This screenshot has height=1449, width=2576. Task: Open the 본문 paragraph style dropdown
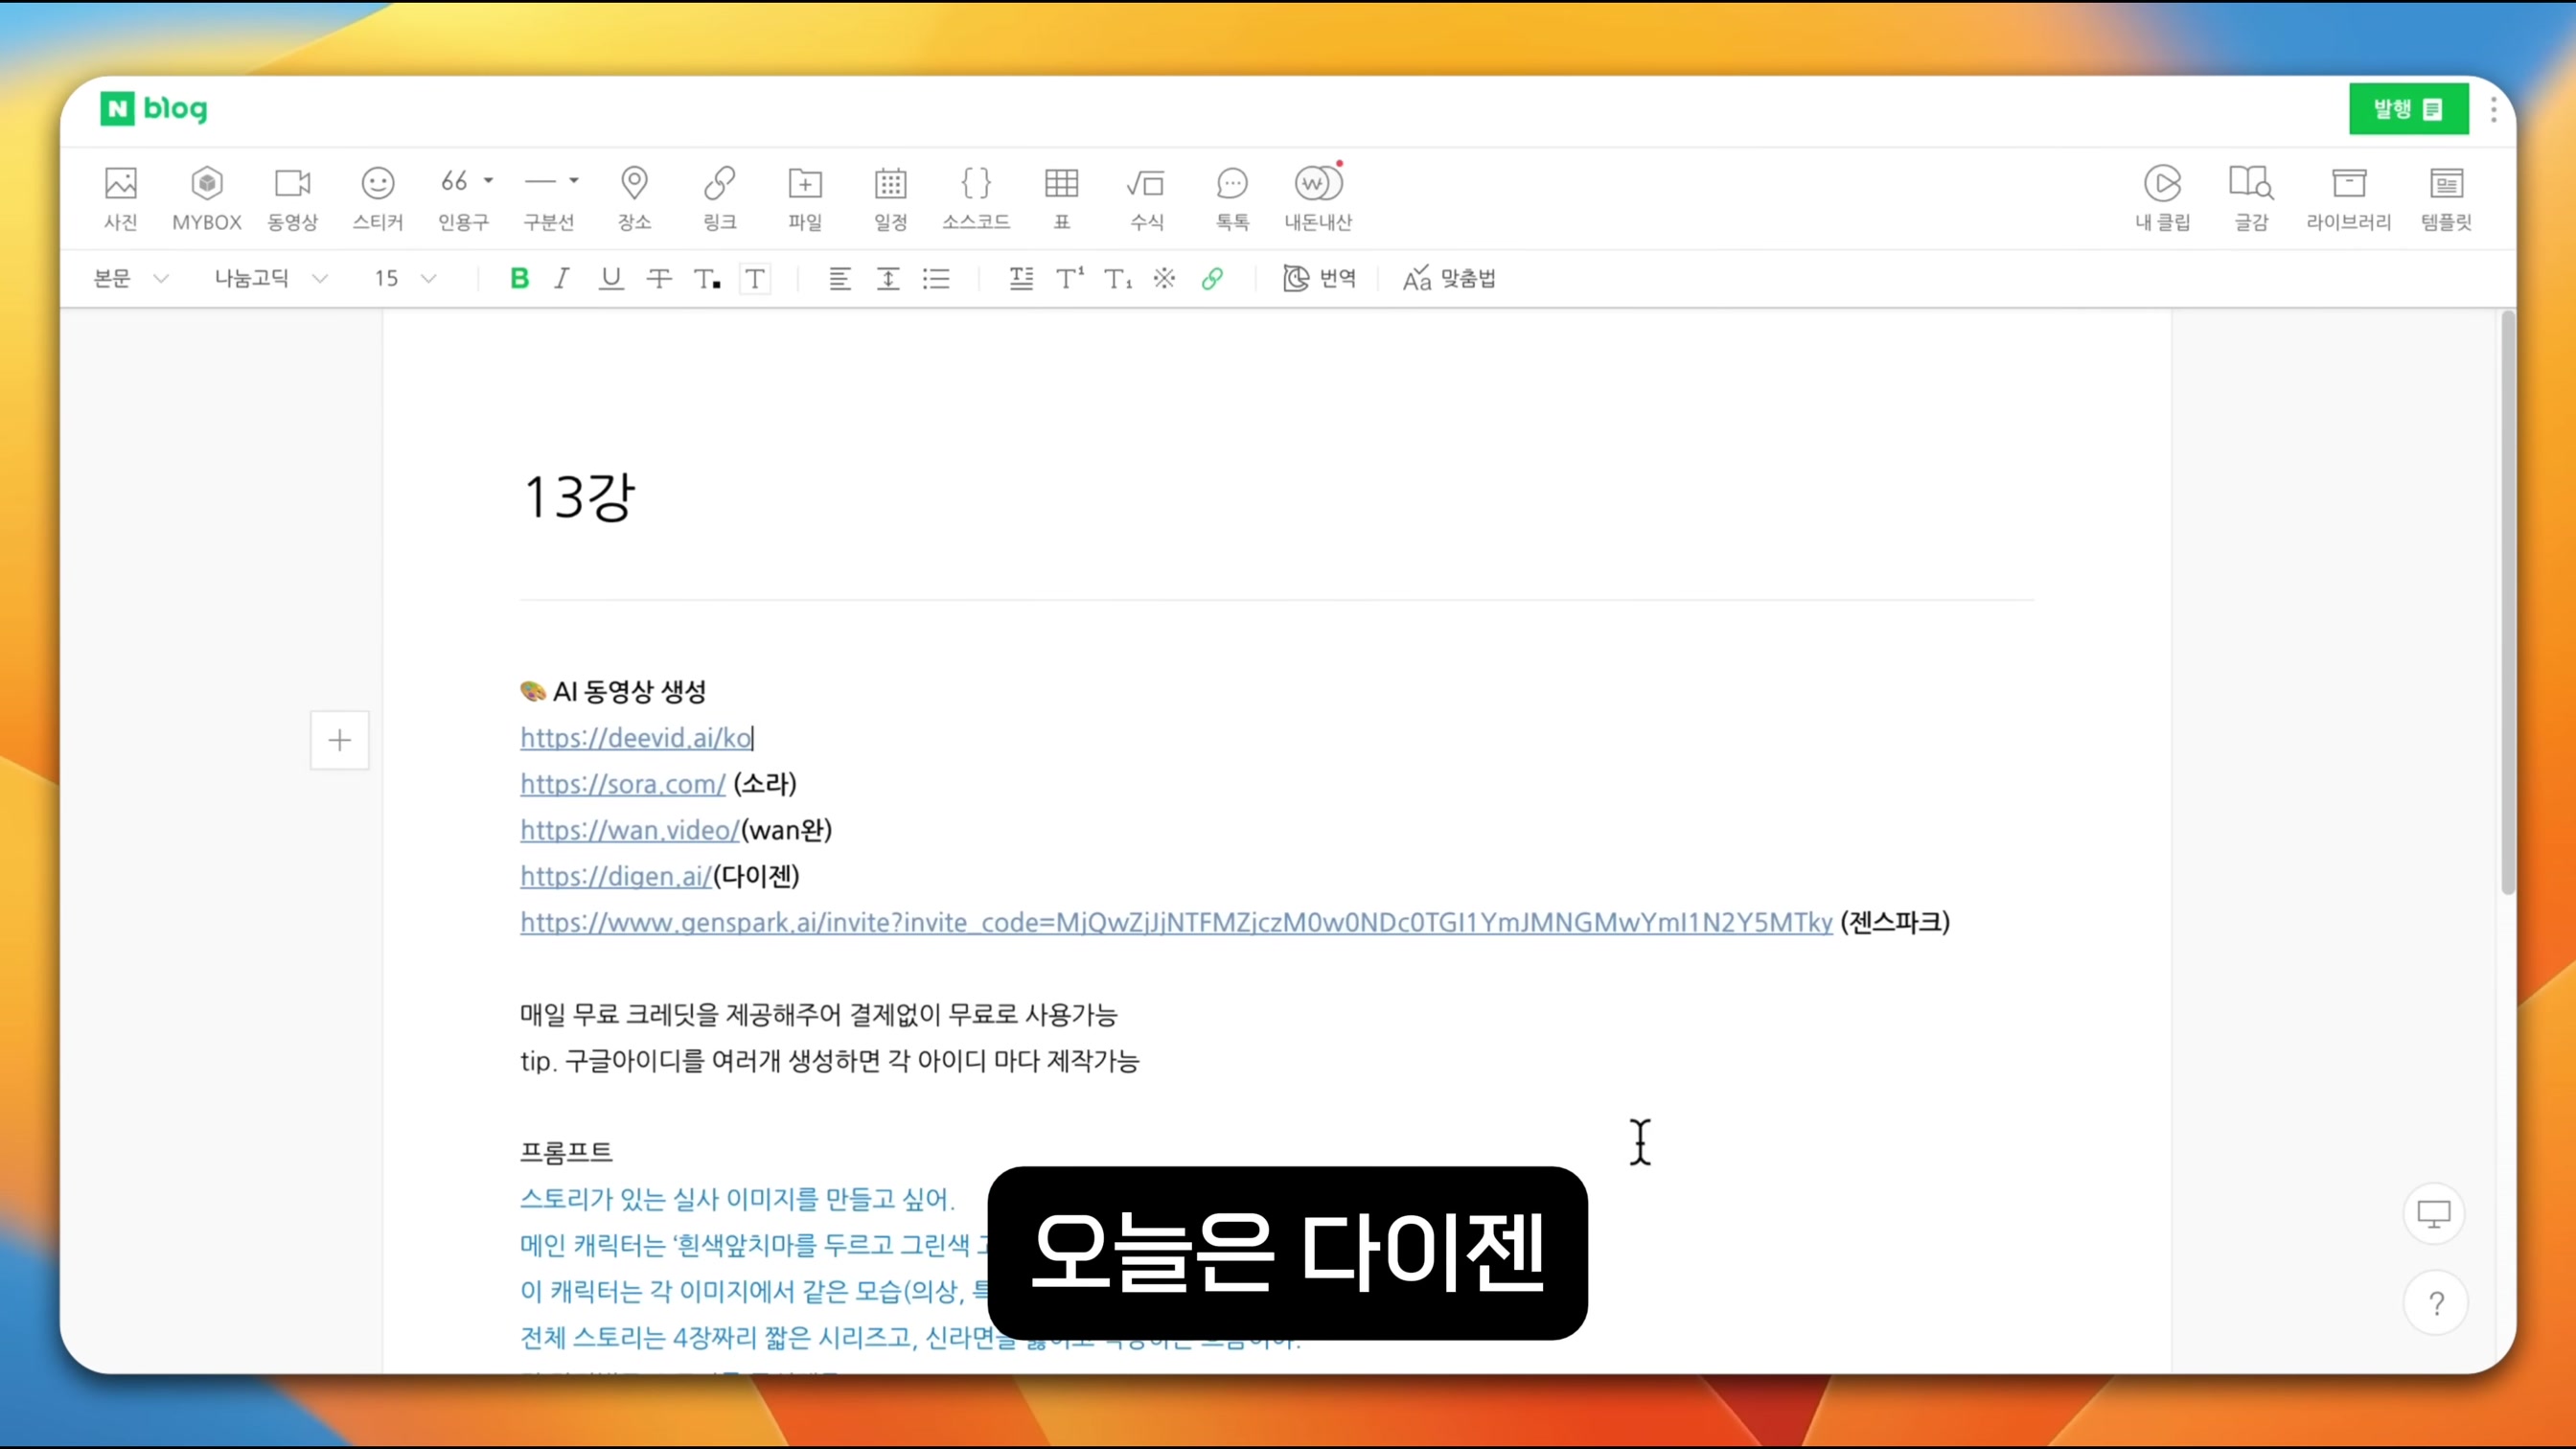[x=131, y=278]
